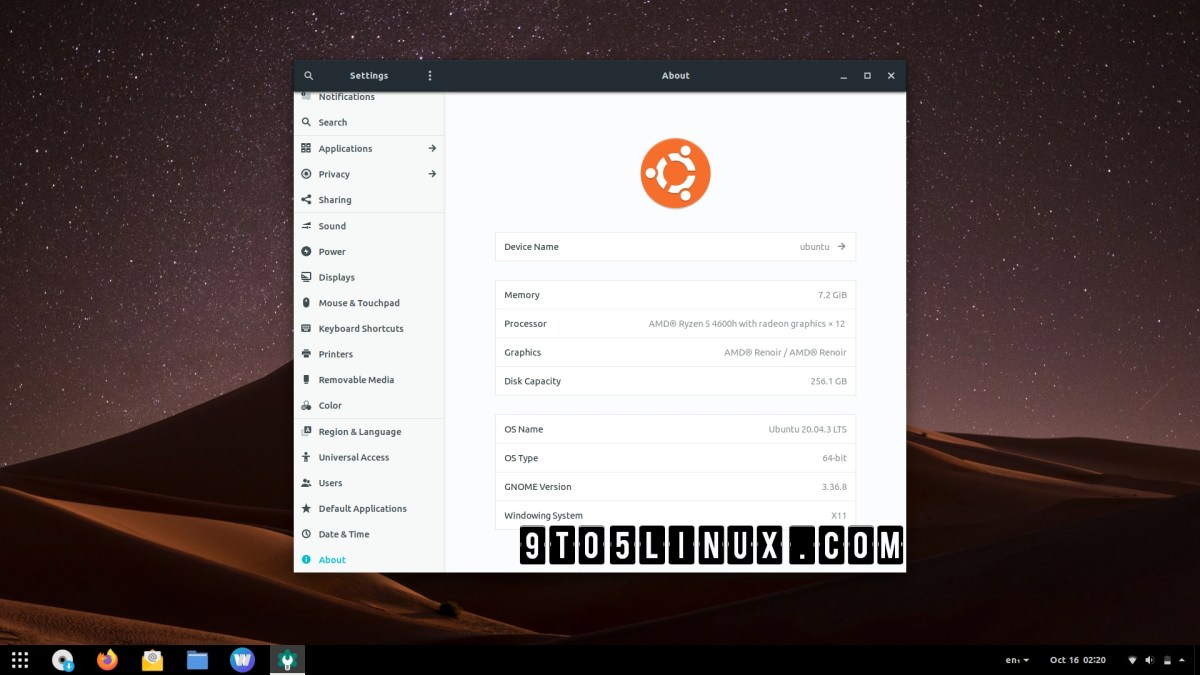
Task: Open the Files manager from taskbar
Action: pos(197,660)
